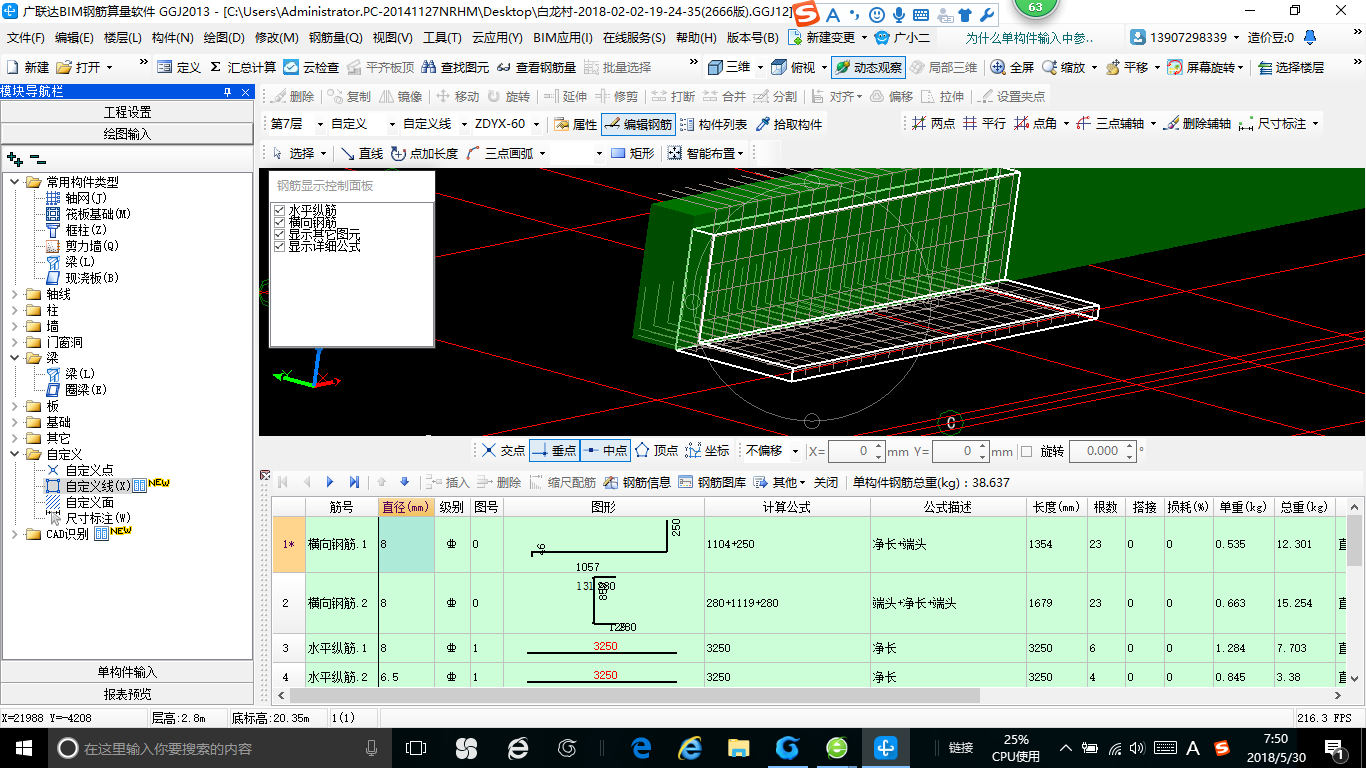Click the 属性 properties icon
This screenshot has height=768, width=1366.
click(575, 124)
